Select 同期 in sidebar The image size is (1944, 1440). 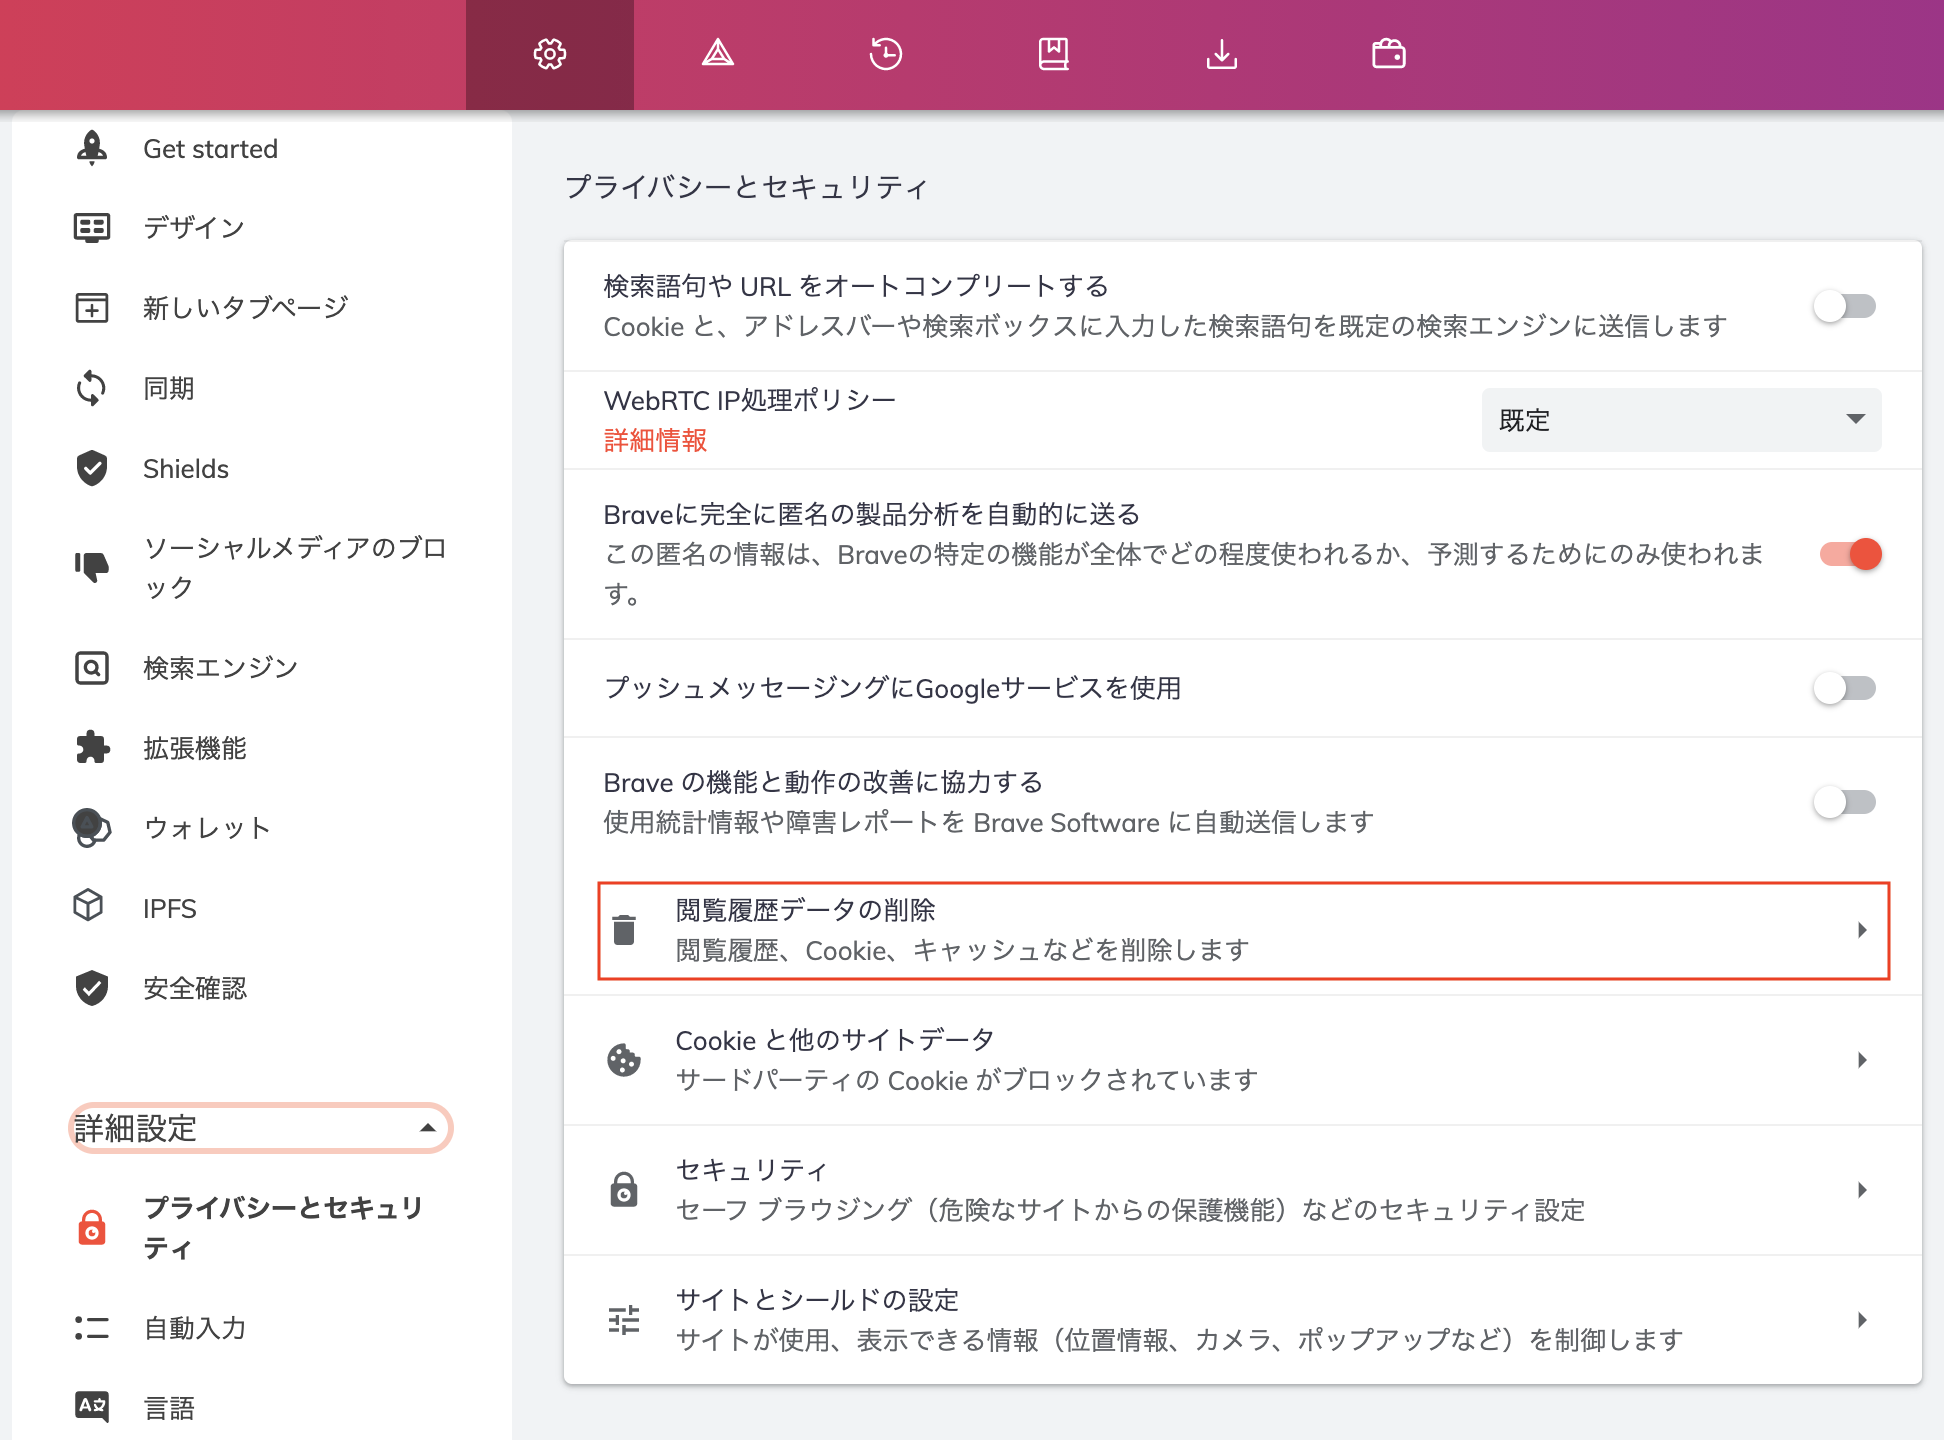(169, 388)
